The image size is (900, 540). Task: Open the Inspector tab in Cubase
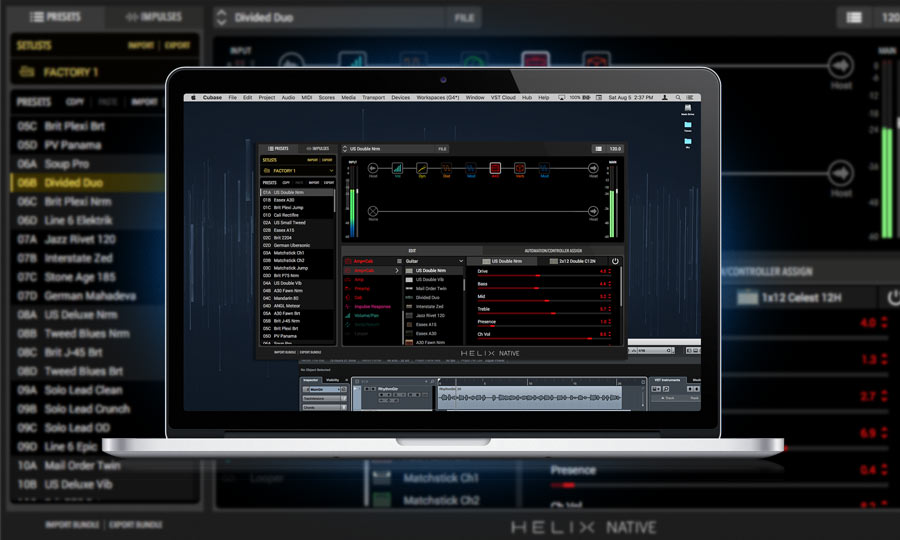[311, 380]
